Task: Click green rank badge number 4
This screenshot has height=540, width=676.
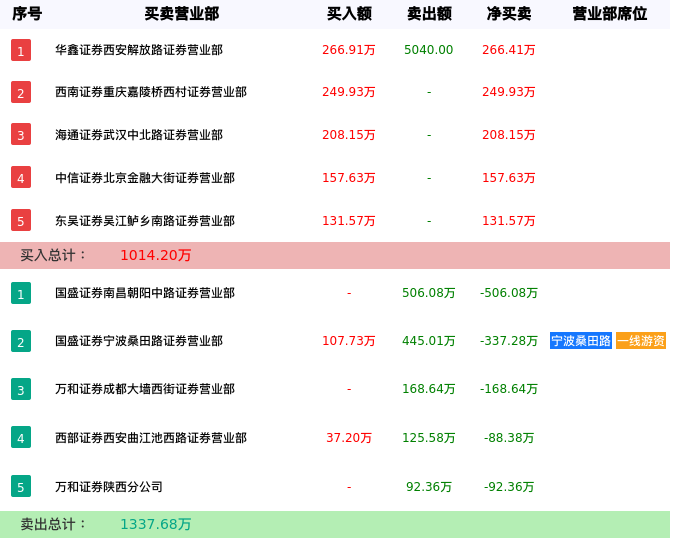Action: [21, 437]
